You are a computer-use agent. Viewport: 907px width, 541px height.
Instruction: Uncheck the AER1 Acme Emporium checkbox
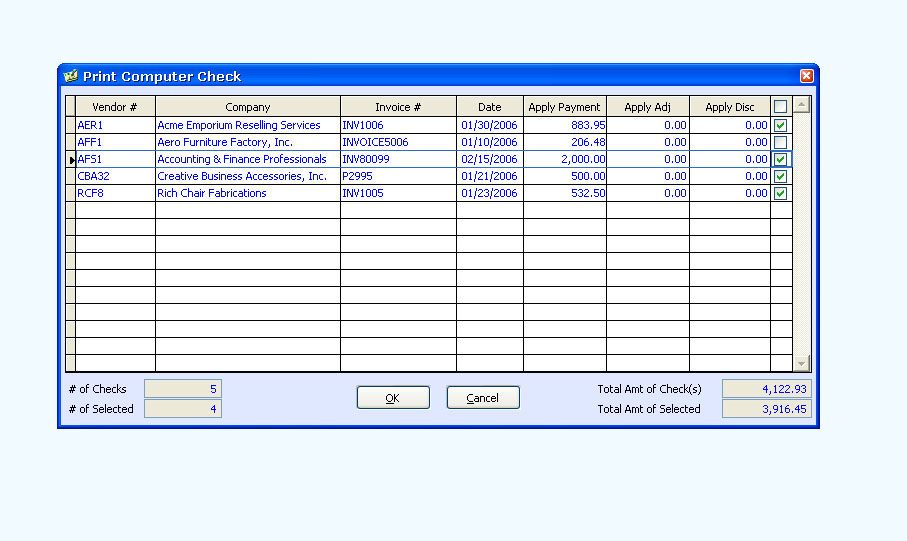pos(780,126)
